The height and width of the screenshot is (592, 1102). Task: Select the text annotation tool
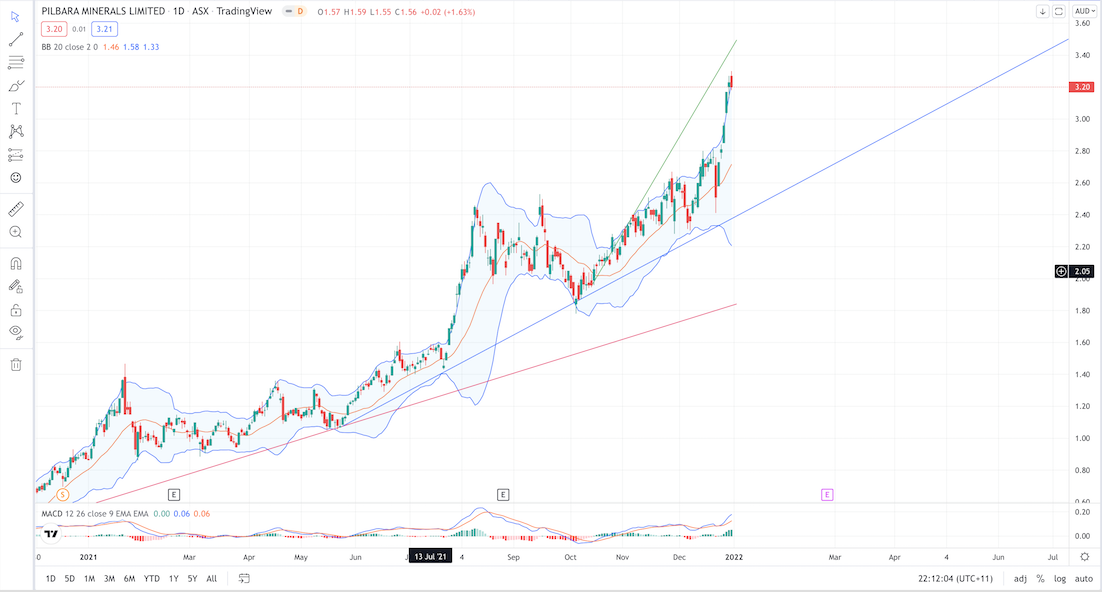(15, 108)
